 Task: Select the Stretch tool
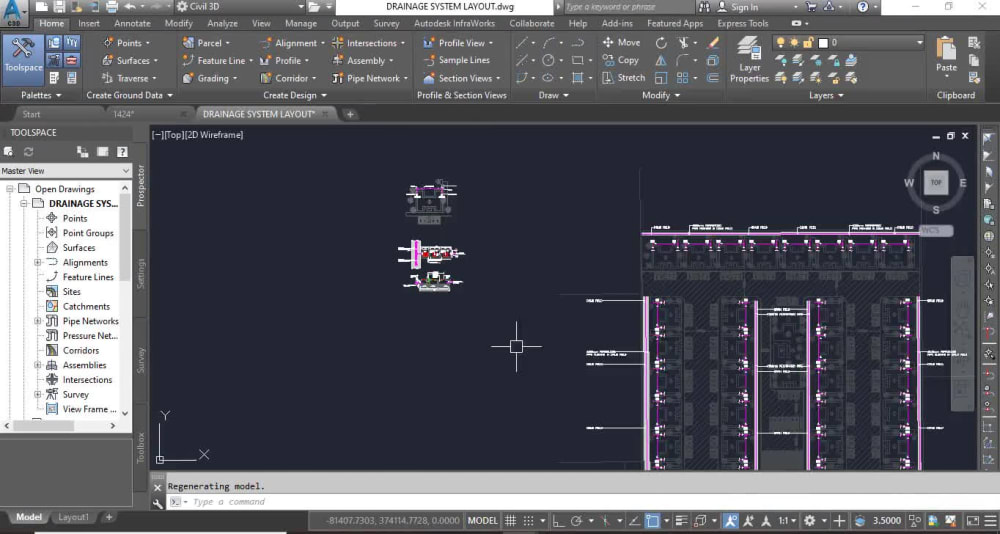point(622,78)
